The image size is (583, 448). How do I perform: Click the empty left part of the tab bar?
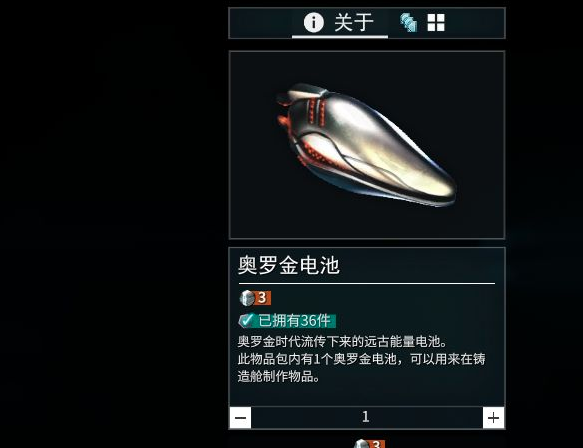[261, 23]
